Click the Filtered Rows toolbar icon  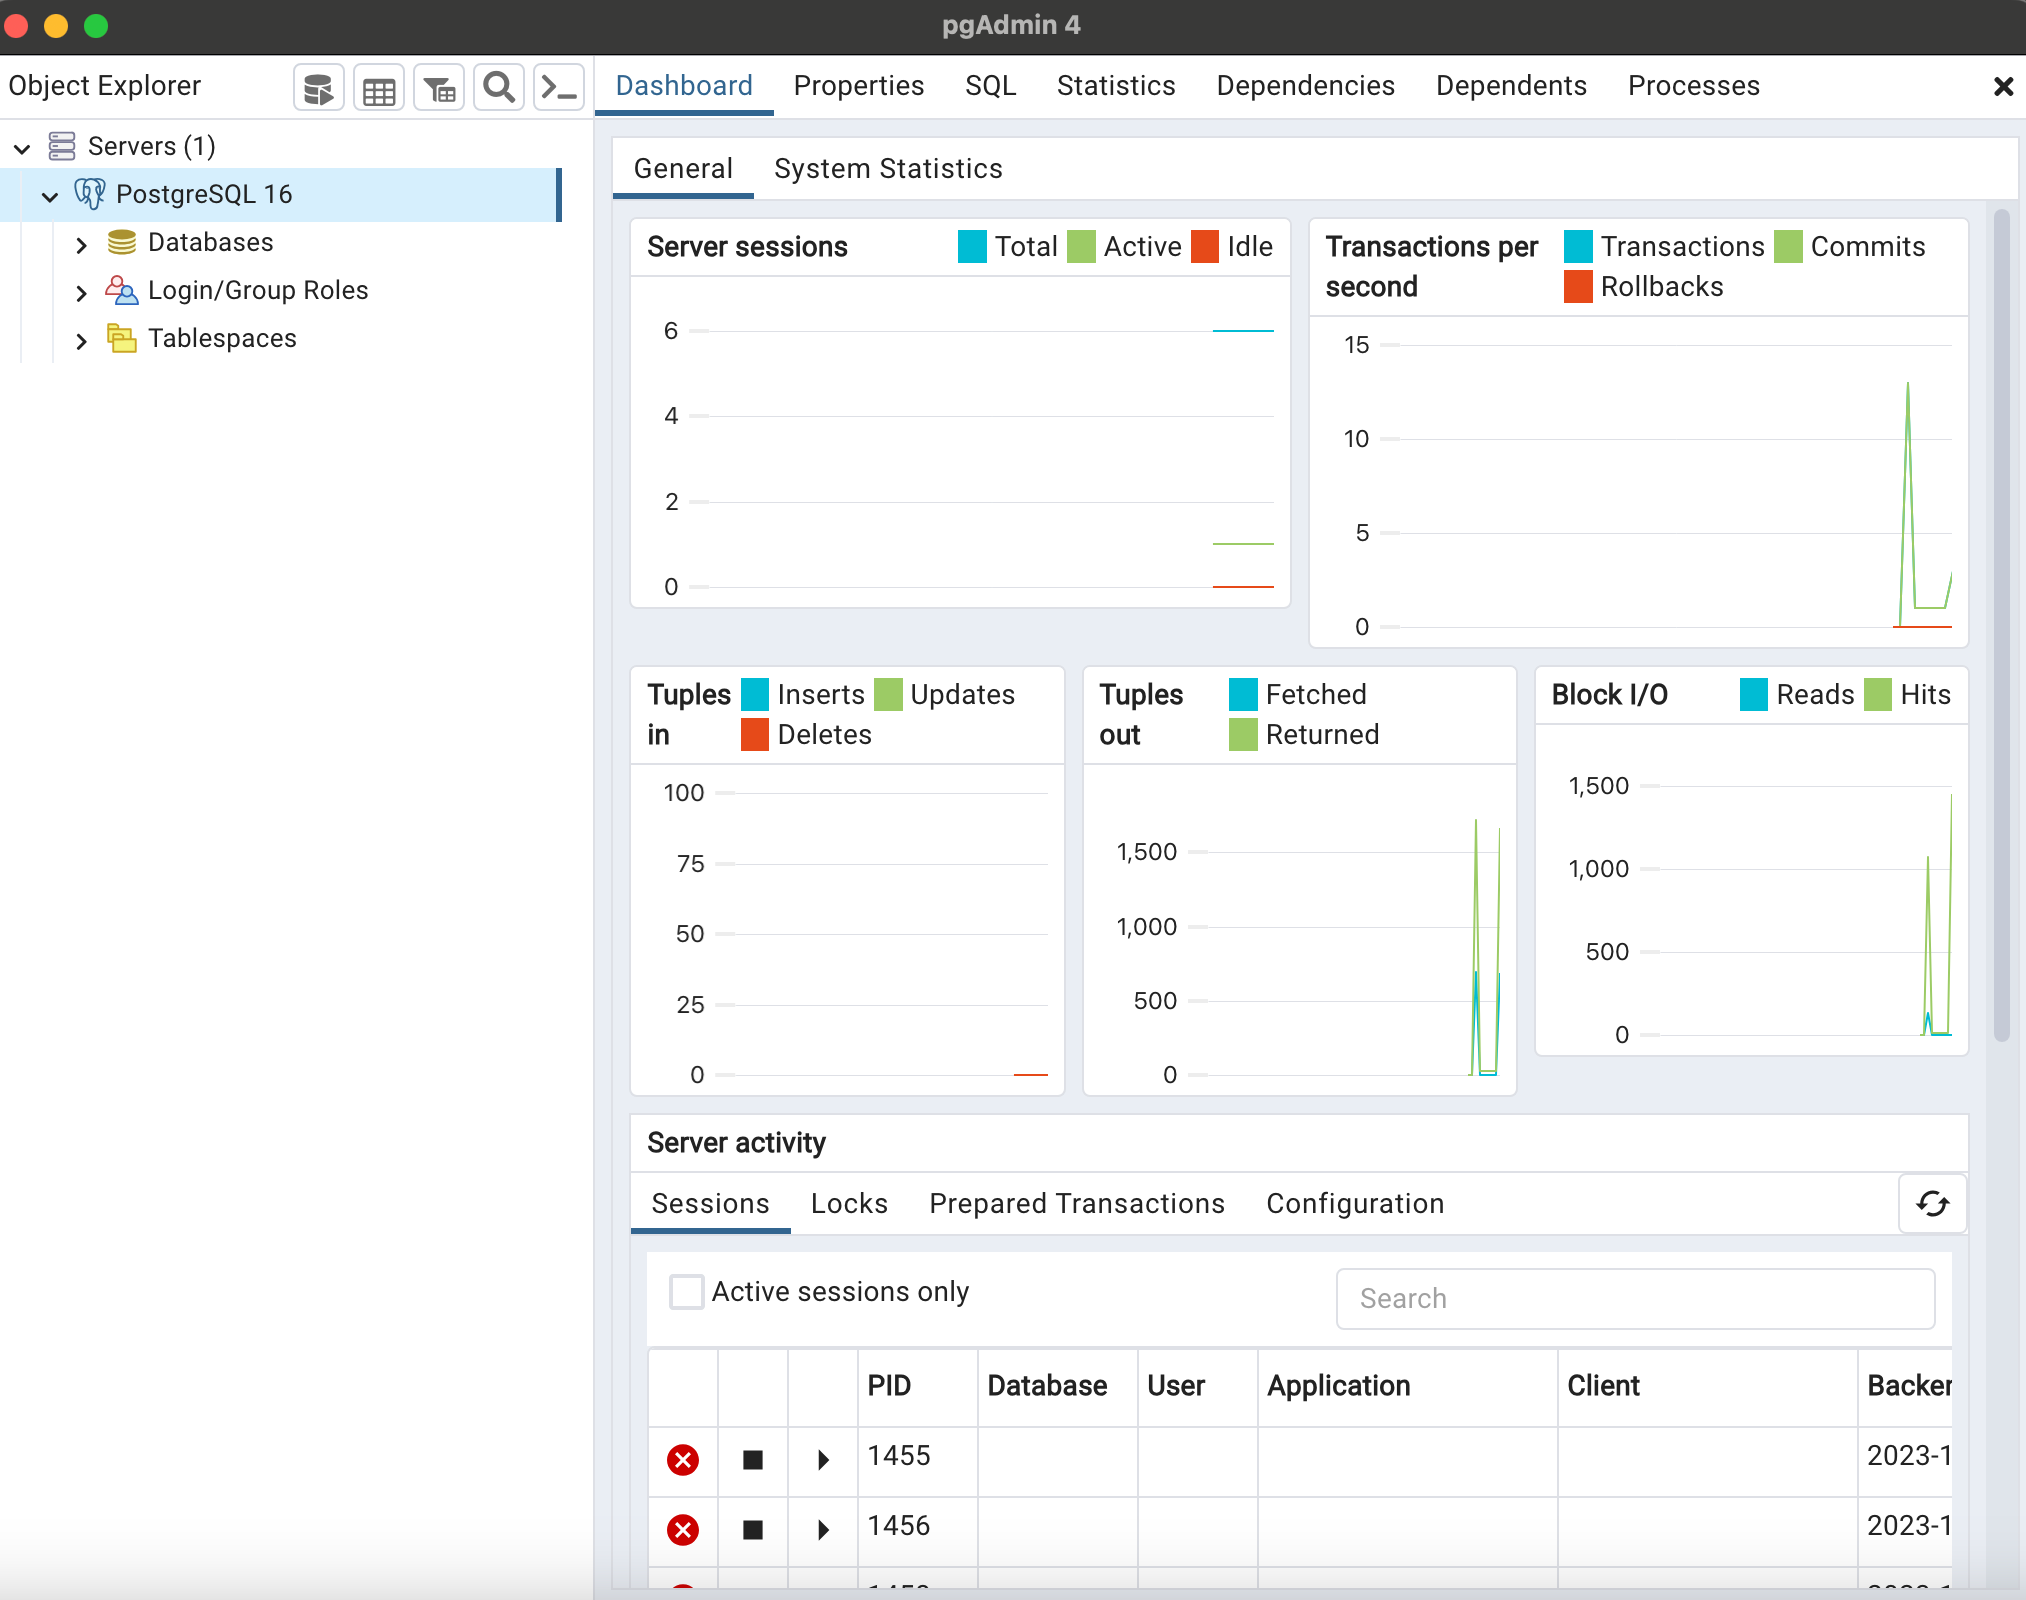point(439,88)
